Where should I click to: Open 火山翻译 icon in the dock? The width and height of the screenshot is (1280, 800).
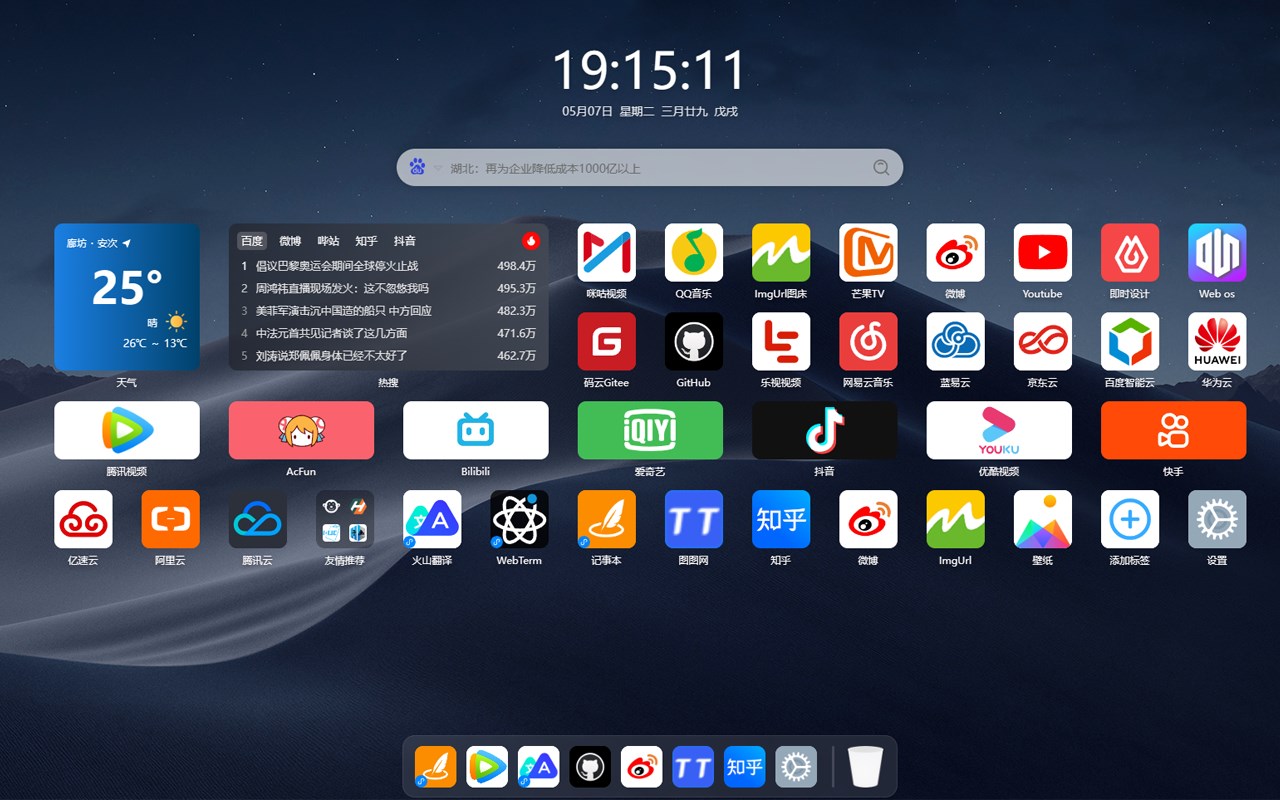pos(539,767)
